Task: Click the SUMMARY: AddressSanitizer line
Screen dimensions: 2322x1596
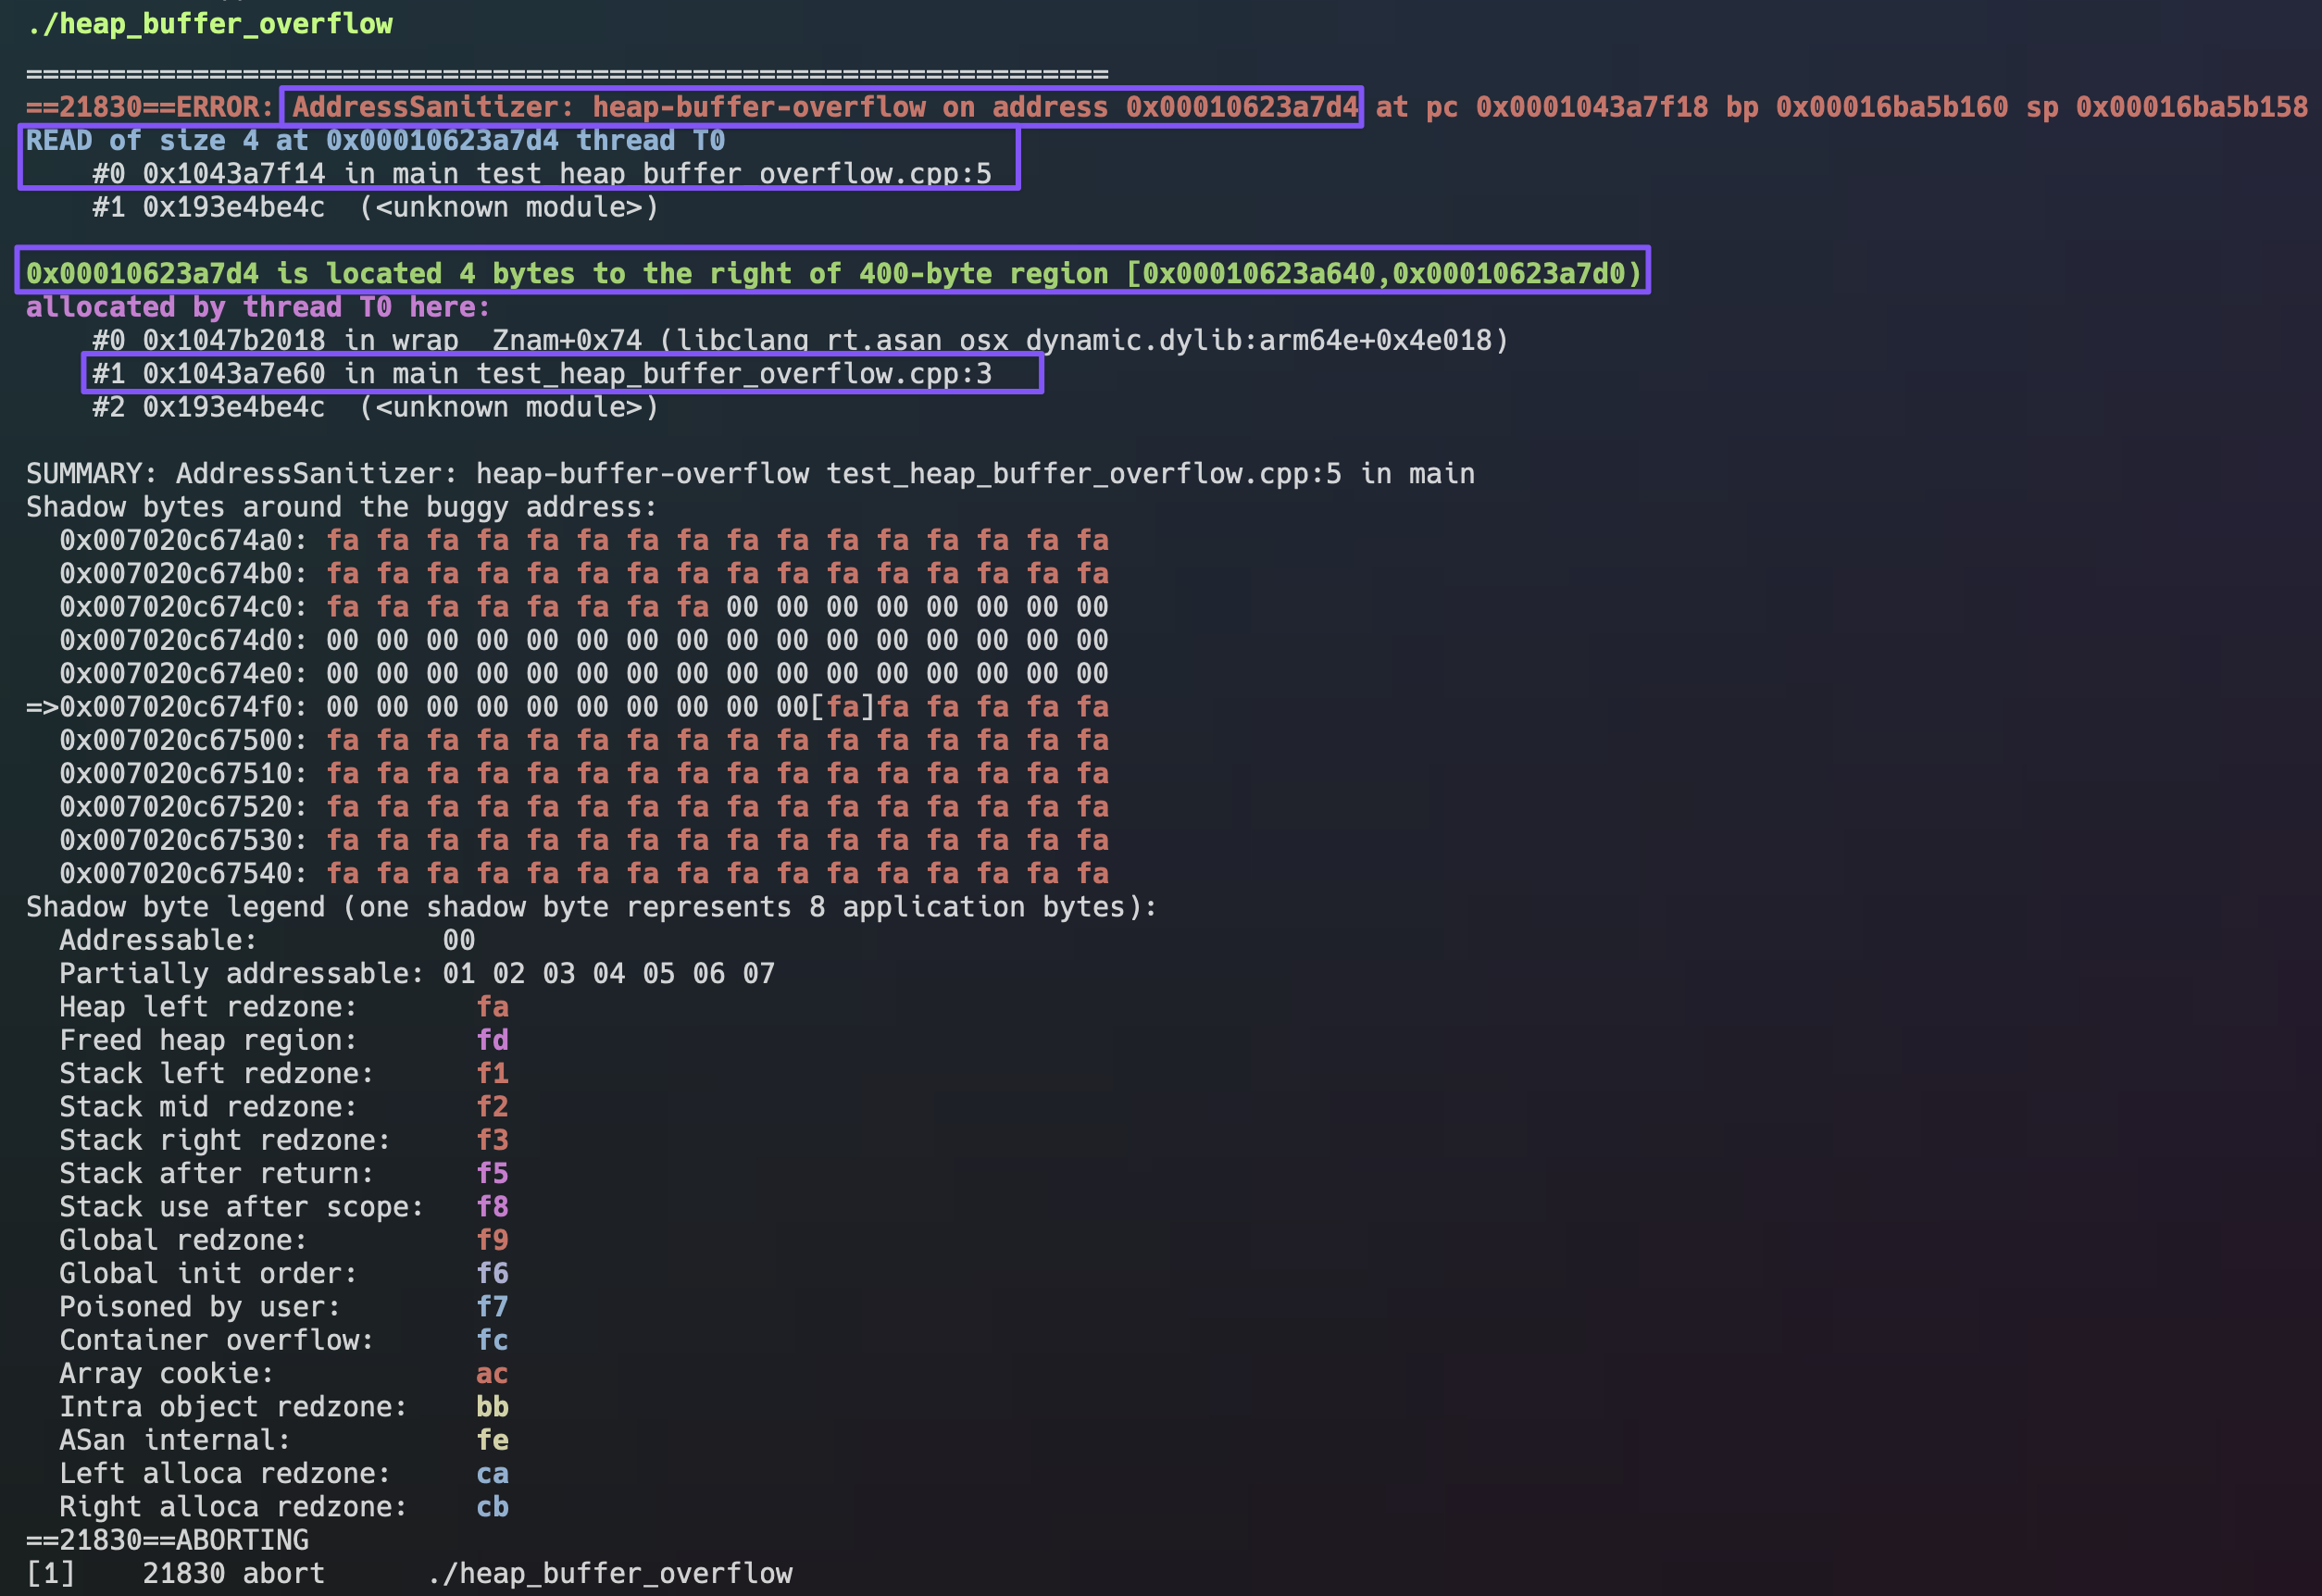Action: point(749,474)
